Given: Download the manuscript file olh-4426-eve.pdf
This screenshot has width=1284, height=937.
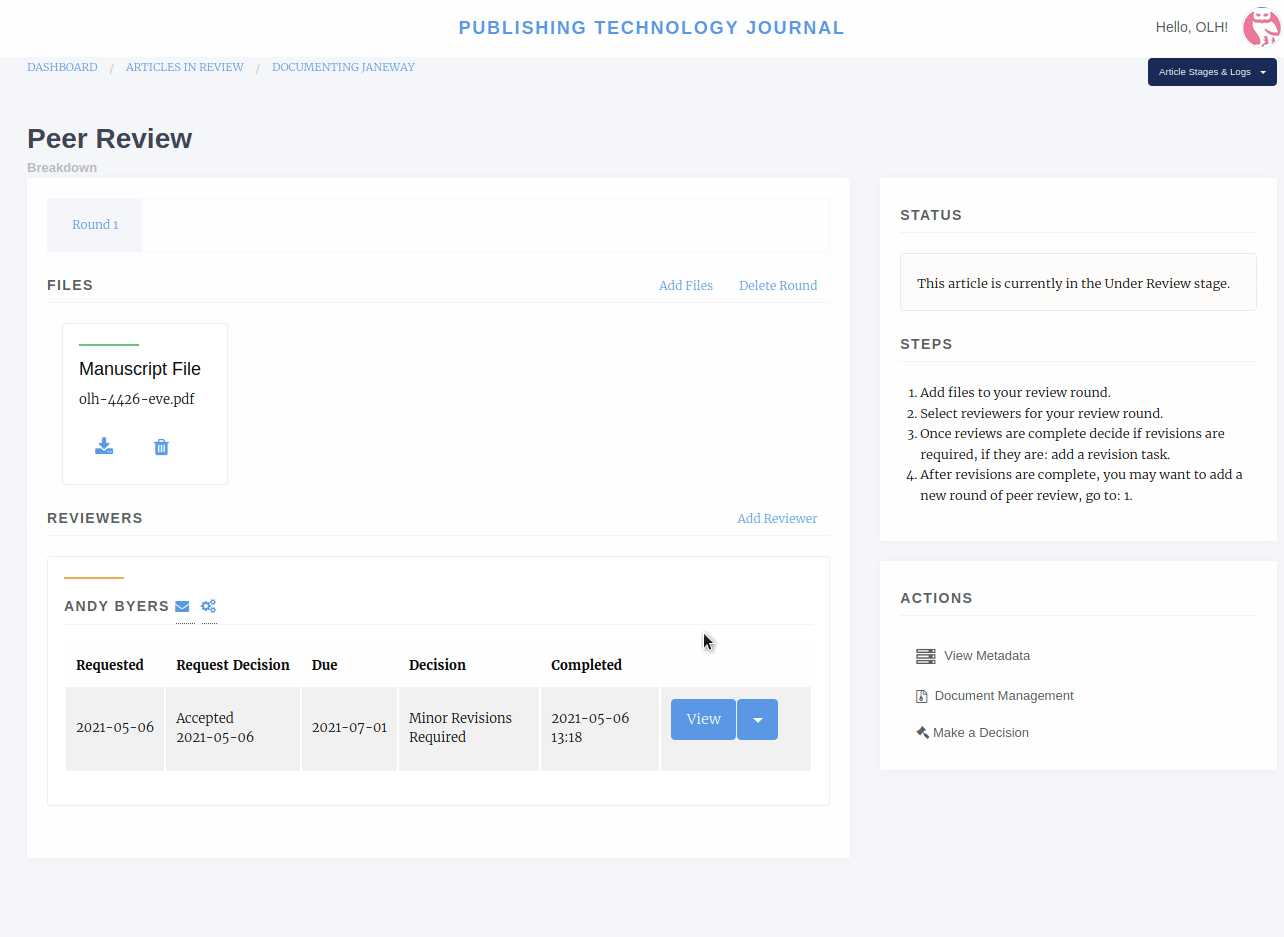Looking at the screenshot, I should (104, 446).
